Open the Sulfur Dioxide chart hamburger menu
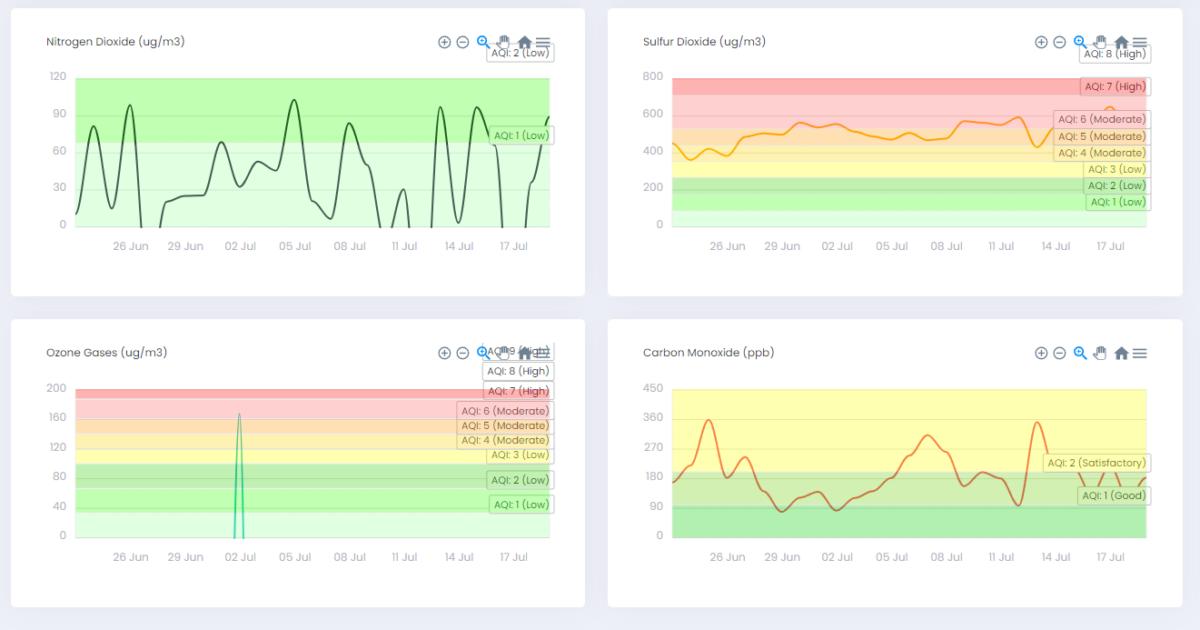 point(1140,42)
